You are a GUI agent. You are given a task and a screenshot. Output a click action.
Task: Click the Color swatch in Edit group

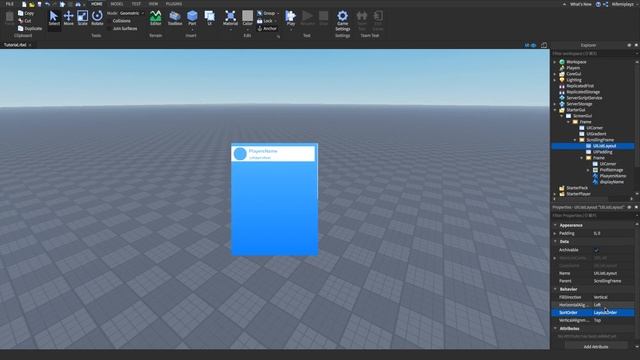coord(247,16)
